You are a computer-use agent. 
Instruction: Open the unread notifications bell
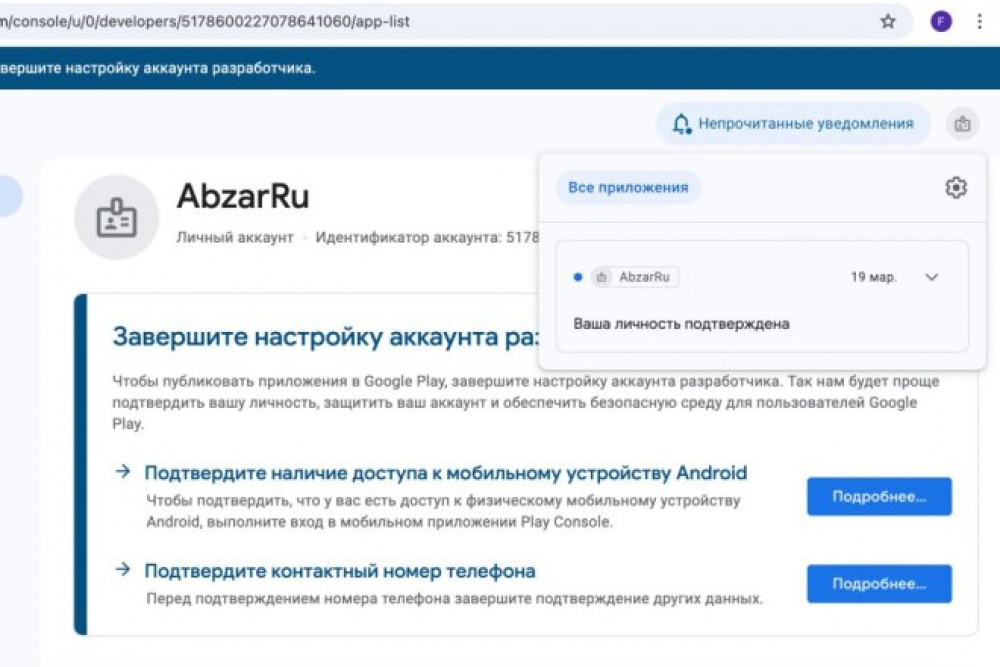(793, 124)
